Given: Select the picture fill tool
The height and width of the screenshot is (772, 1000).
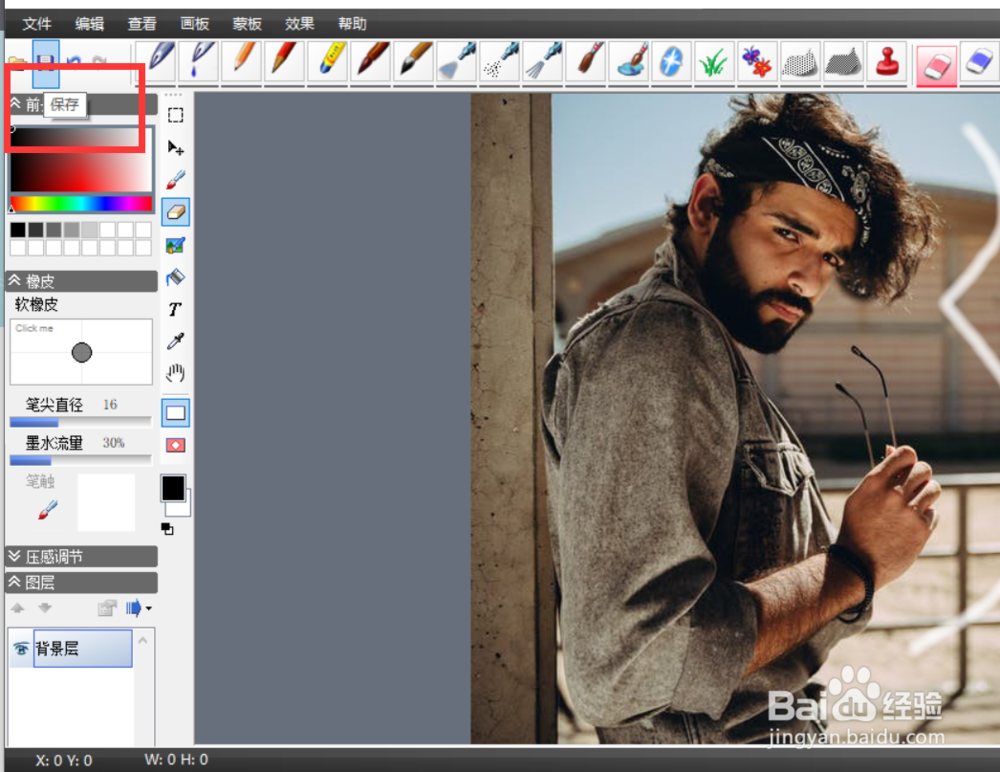Looking at the screenshot, I should click(175, 245).
